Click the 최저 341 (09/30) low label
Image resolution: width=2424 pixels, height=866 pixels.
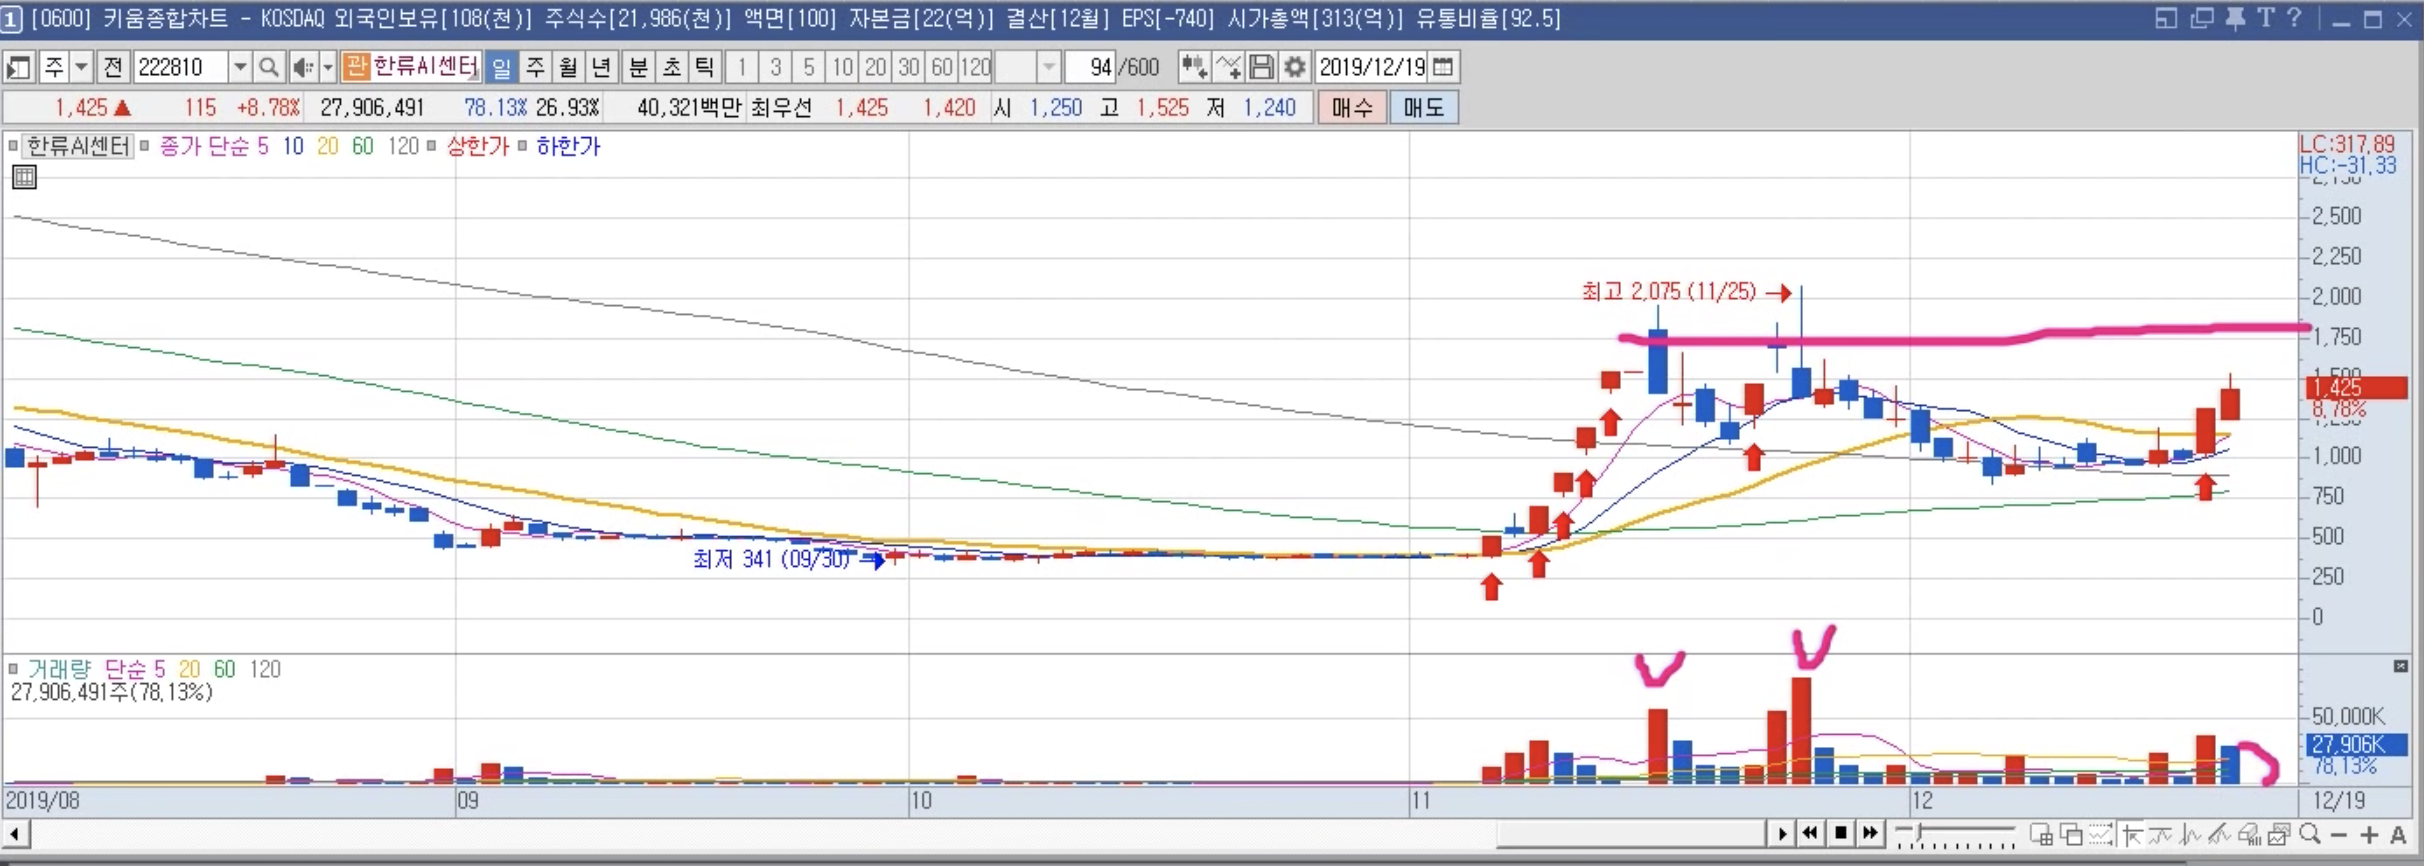pyautogui.click(x=771, y=559)
